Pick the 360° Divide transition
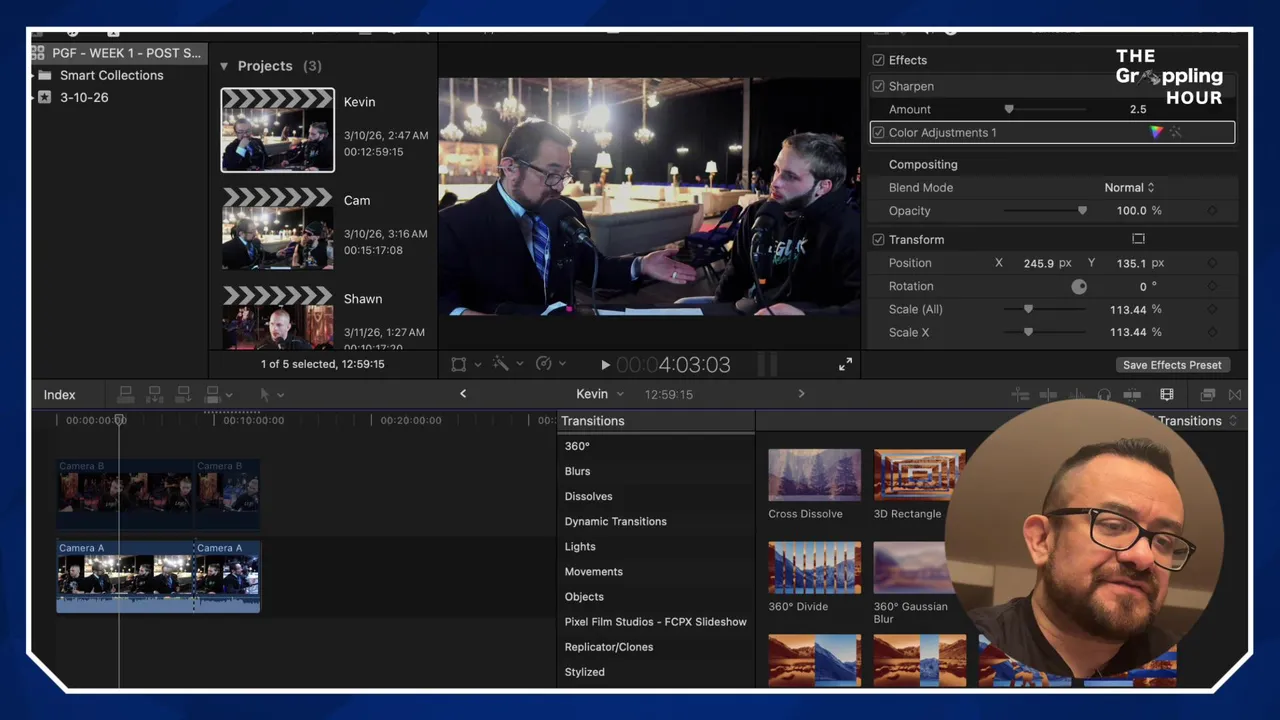The image size is (1280, 720). pyautogui.click(x=814, y=568)
